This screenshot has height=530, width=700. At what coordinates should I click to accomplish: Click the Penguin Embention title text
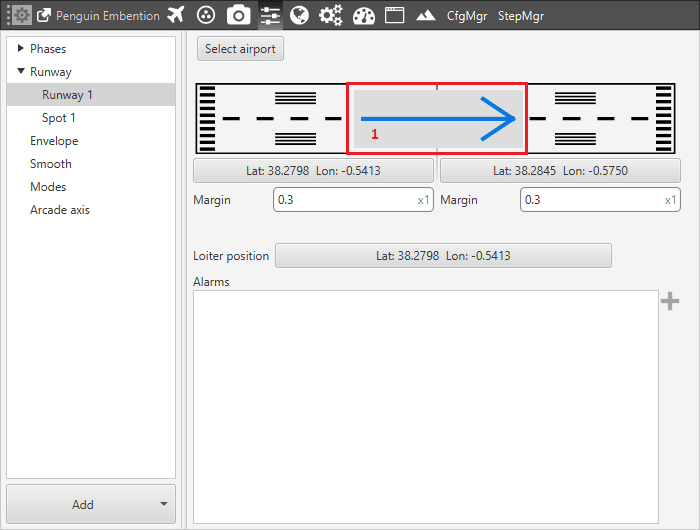pos(108,16)
